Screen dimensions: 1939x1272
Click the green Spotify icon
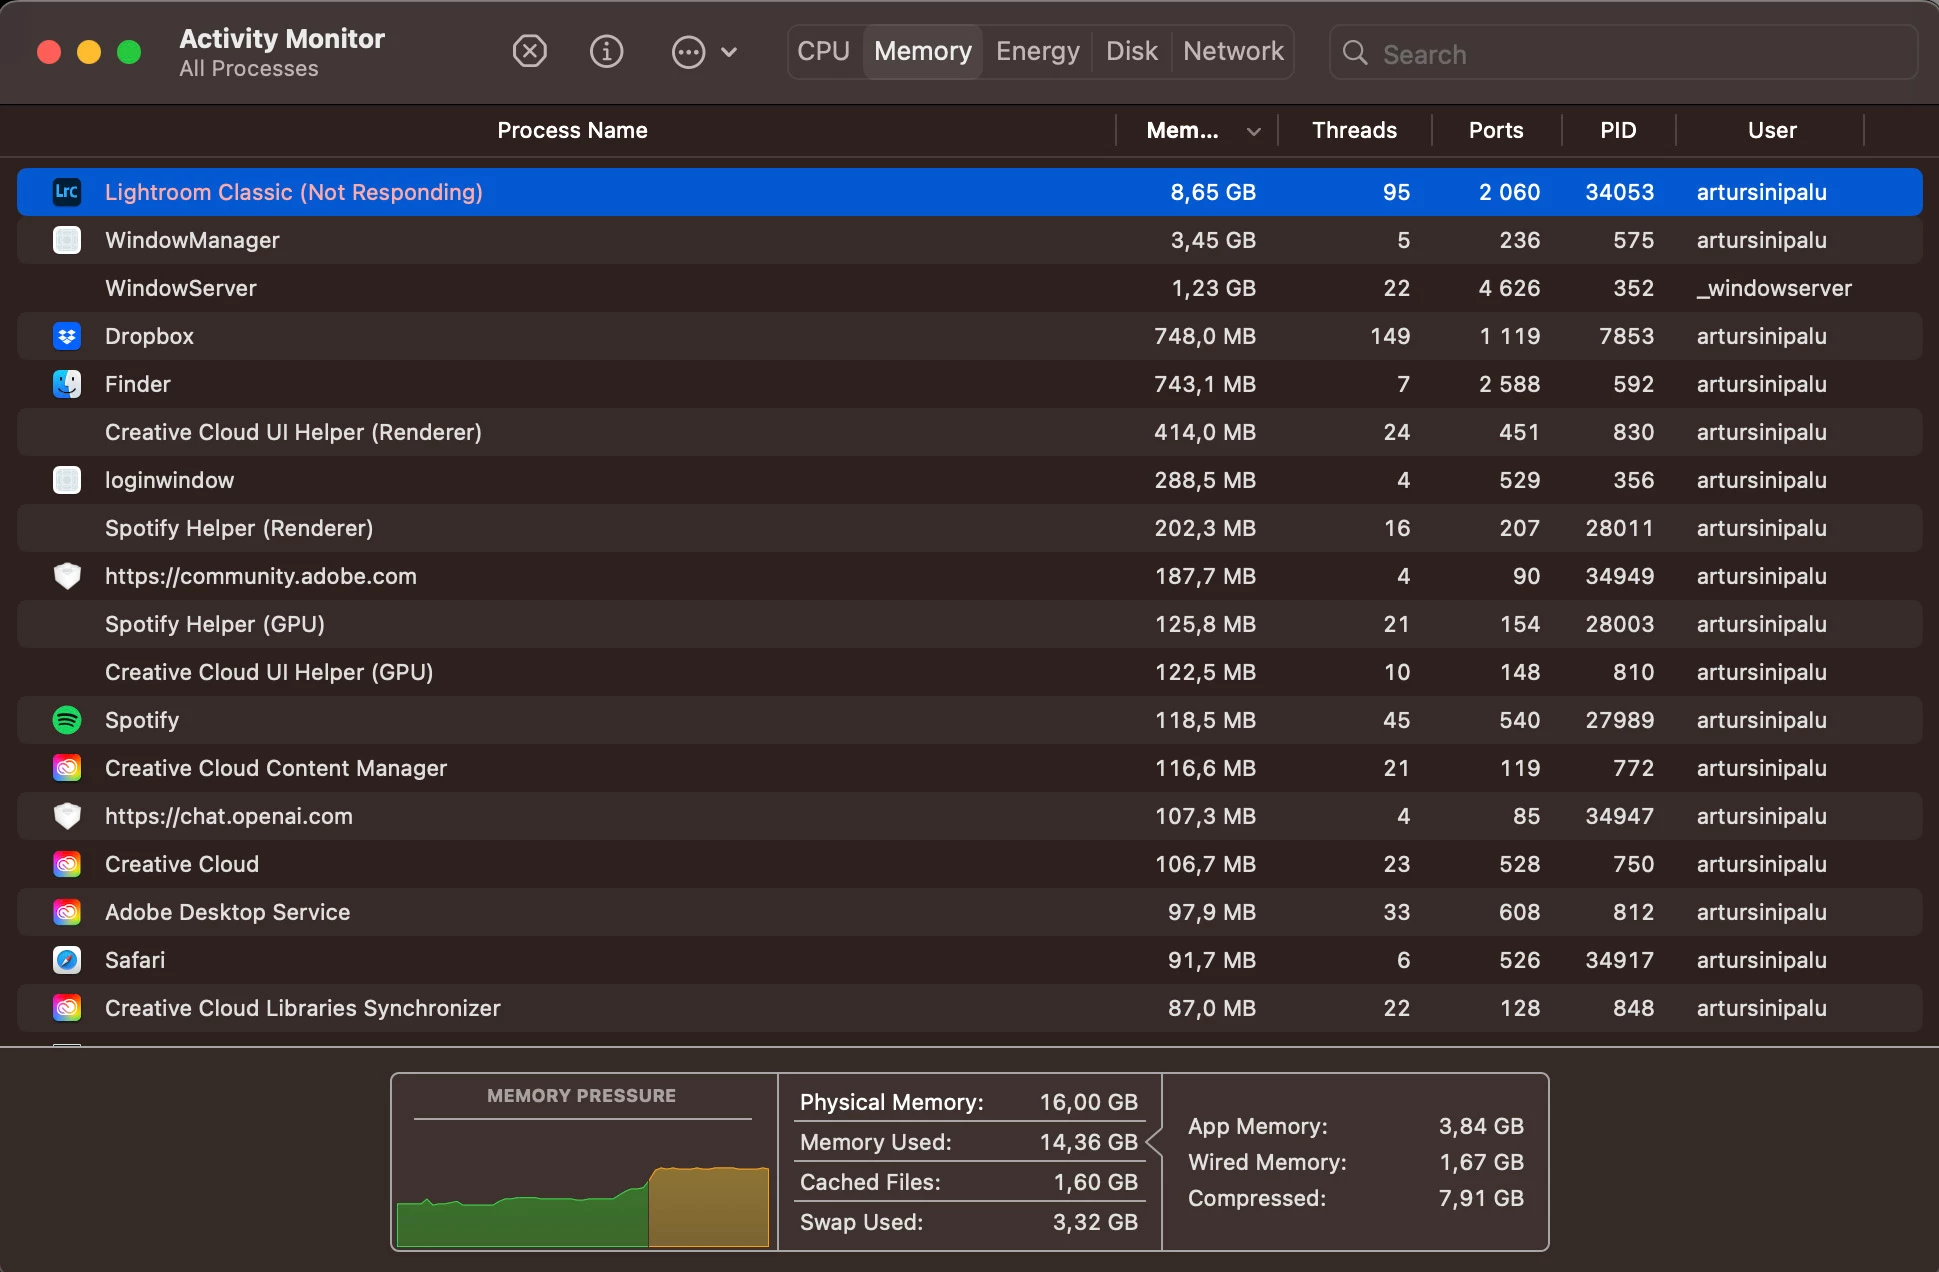66,720
